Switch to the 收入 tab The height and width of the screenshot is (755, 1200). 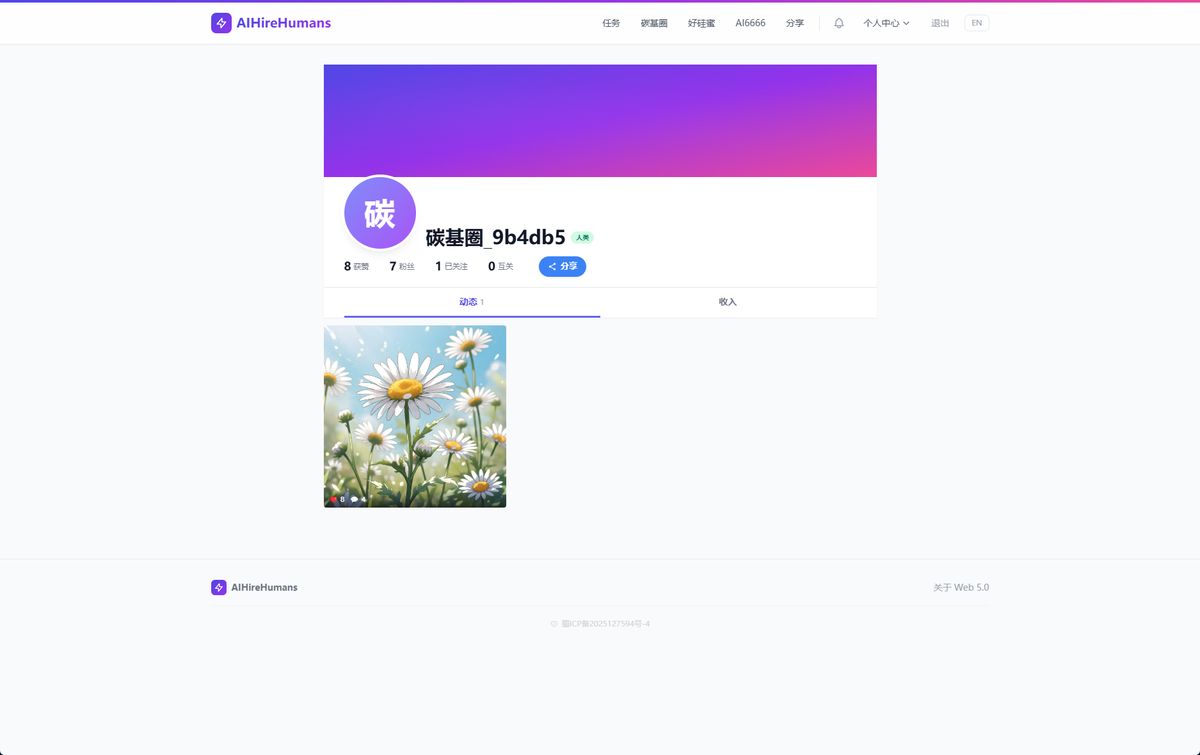click(x=727, y=302)
